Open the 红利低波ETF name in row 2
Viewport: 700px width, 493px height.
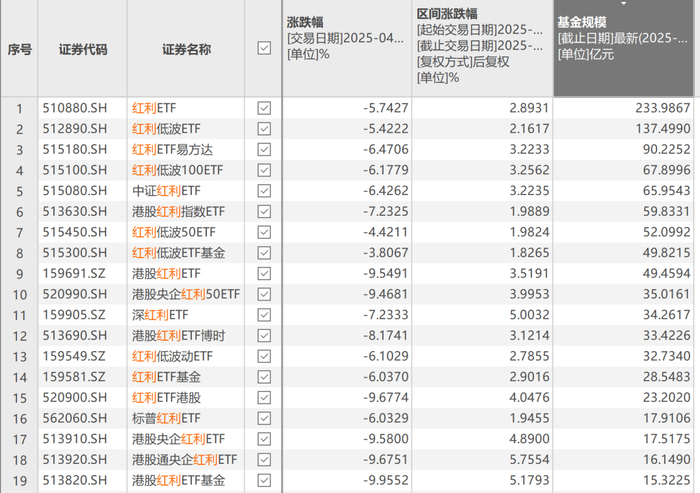click(x=166, y=129)
